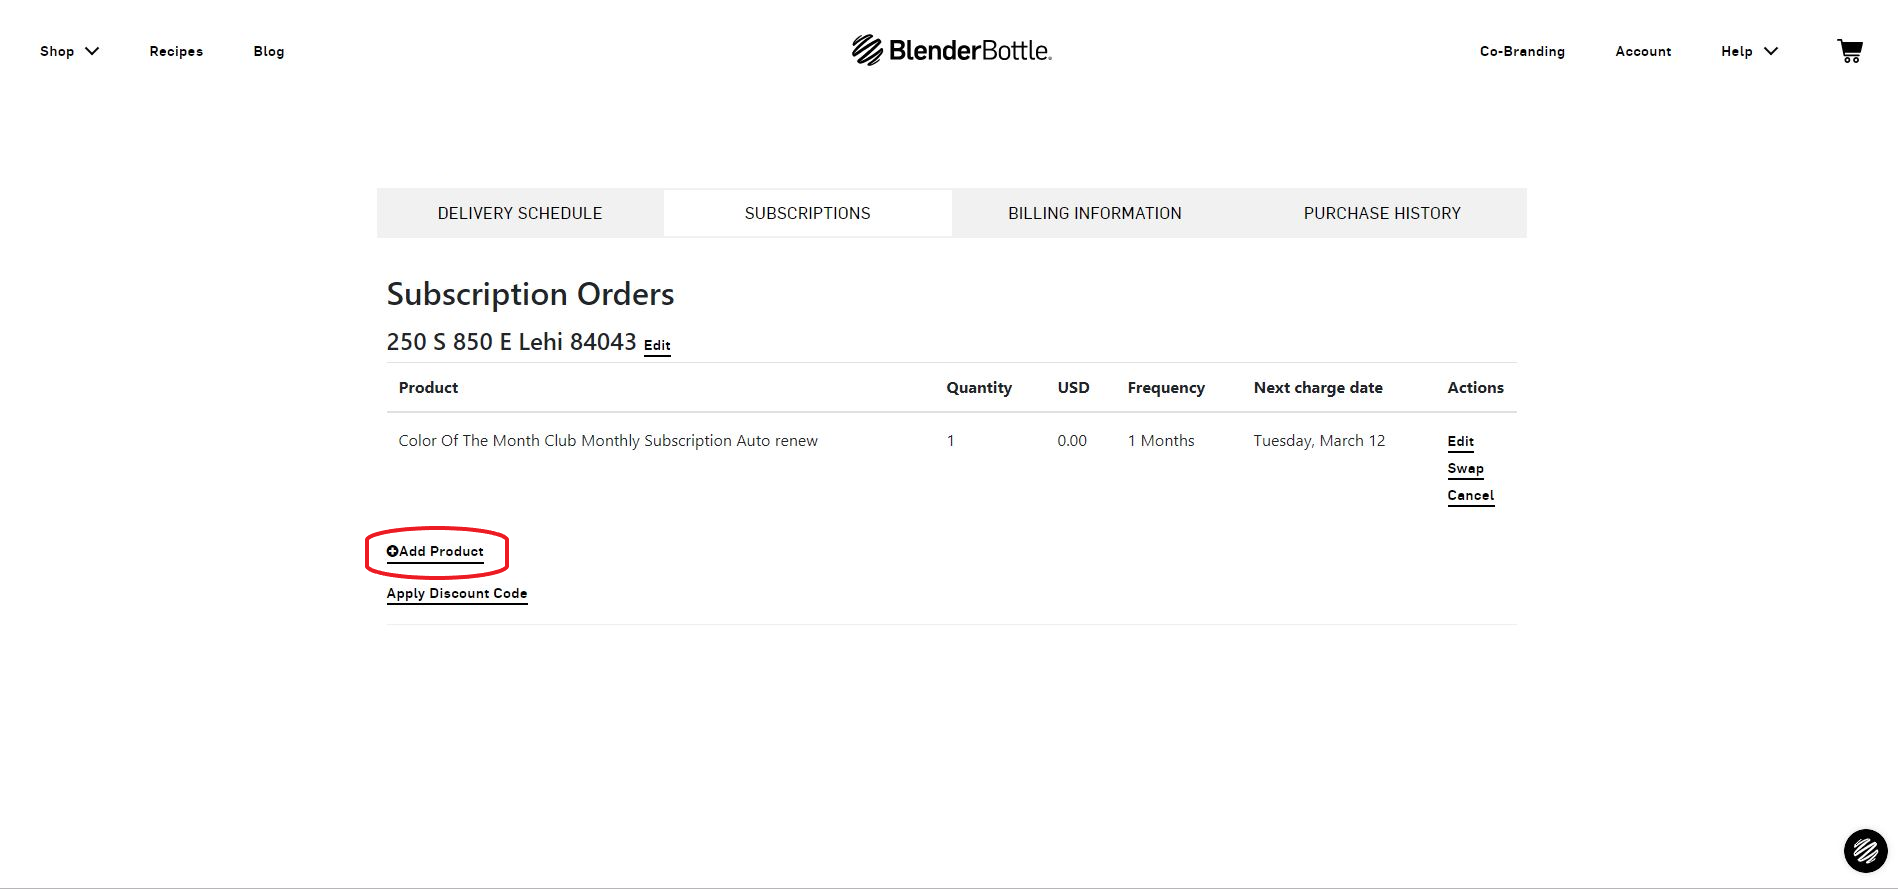Image resolution: width=1898 pixels, height=889 pixels.
Task: Click the BlenderBottle logo
Action: 951,50
